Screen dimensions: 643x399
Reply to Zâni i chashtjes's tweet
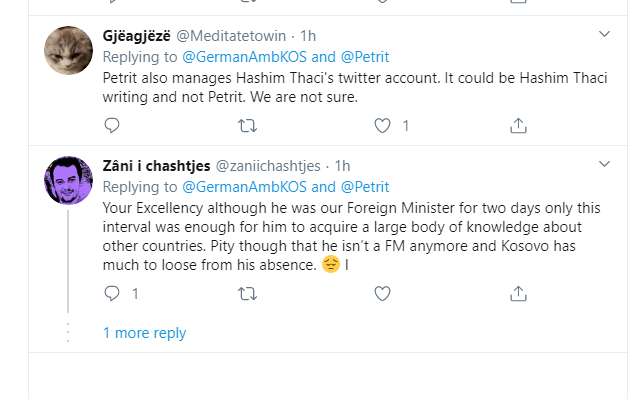(112, 294)
